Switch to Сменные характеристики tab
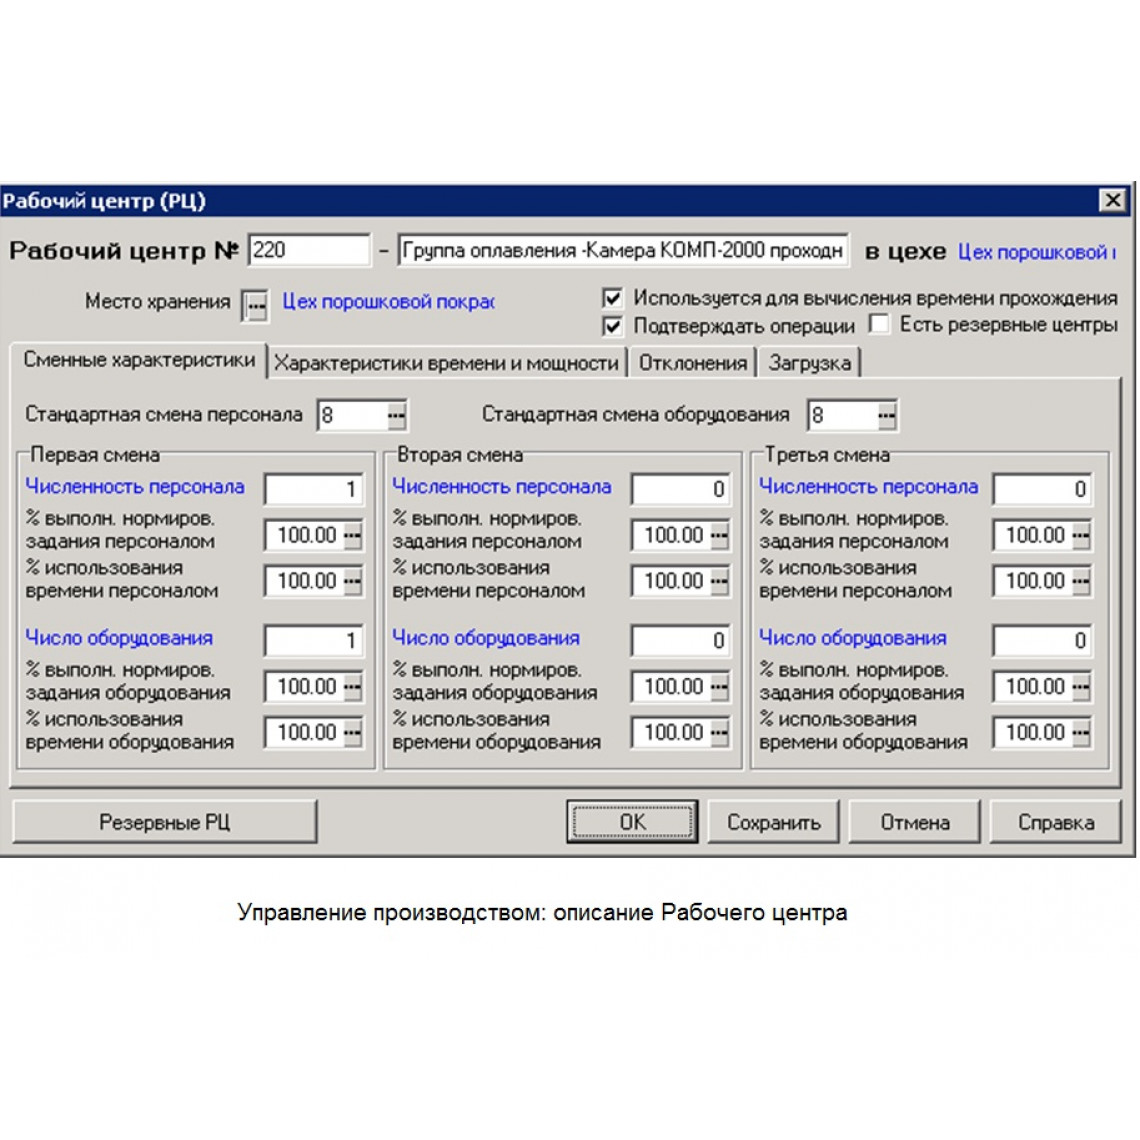 point(139,361)
